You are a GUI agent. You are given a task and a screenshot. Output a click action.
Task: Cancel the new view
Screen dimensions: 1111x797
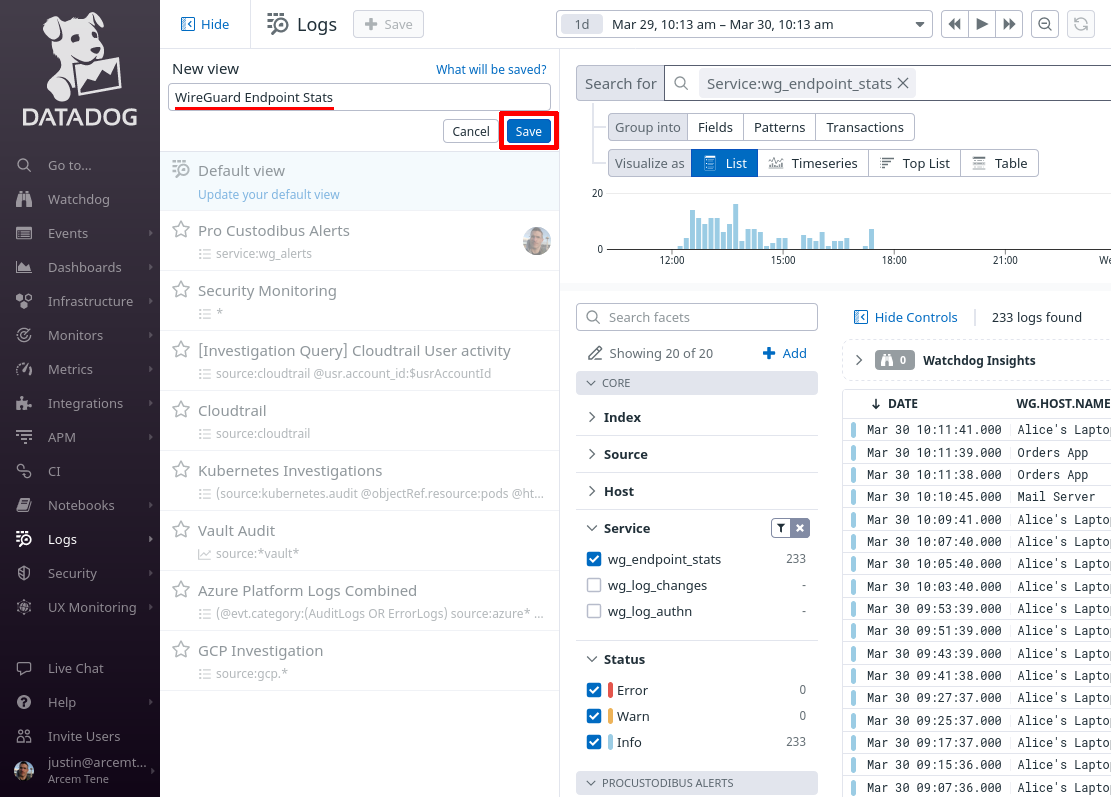[x=470, y=131]
